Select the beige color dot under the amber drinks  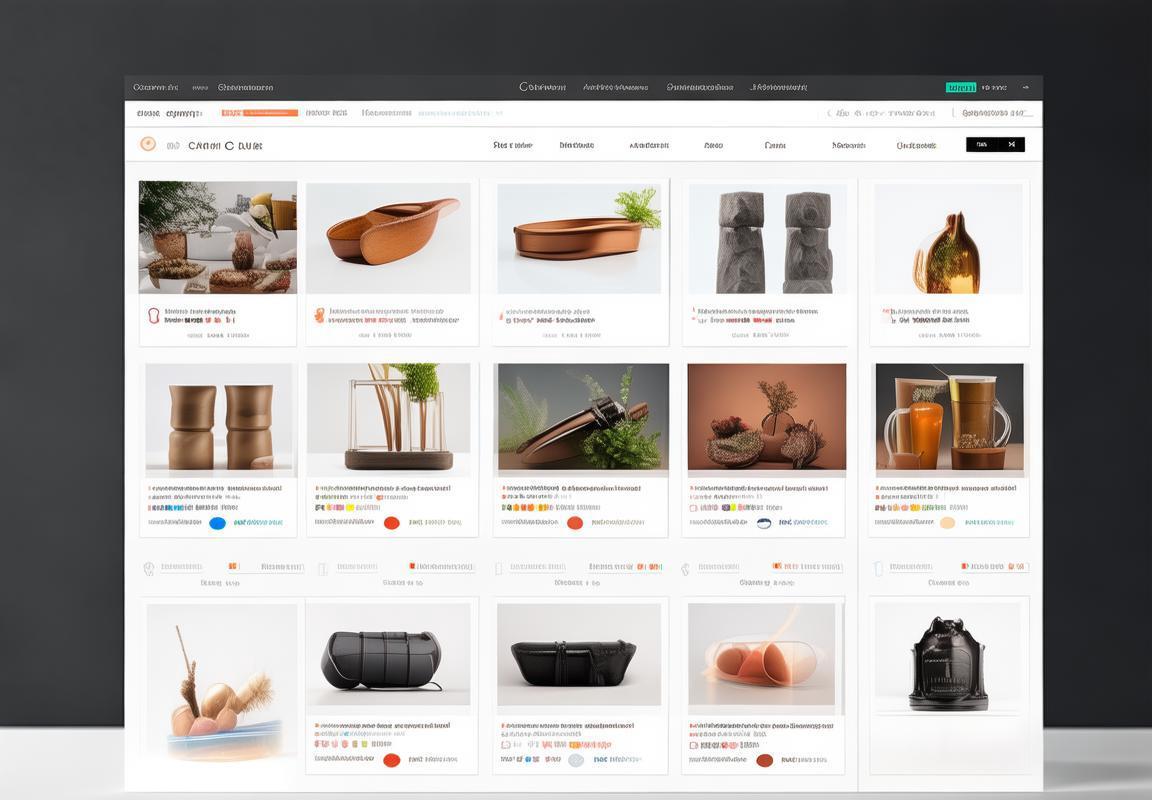(946, 522)
